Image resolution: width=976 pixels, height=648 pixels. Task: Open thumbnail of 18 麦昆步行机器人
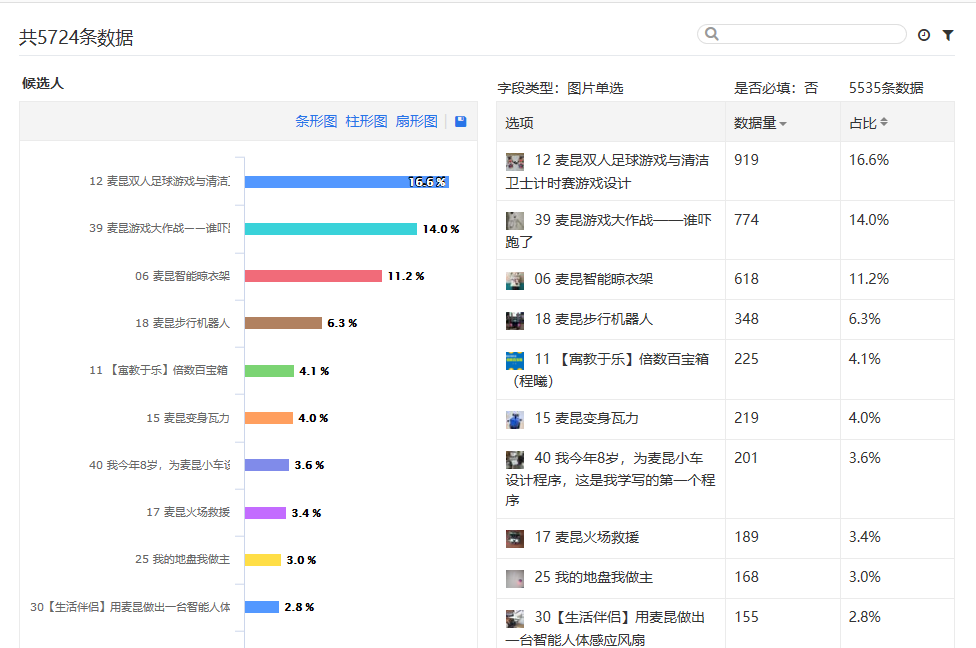pos(515,321)
